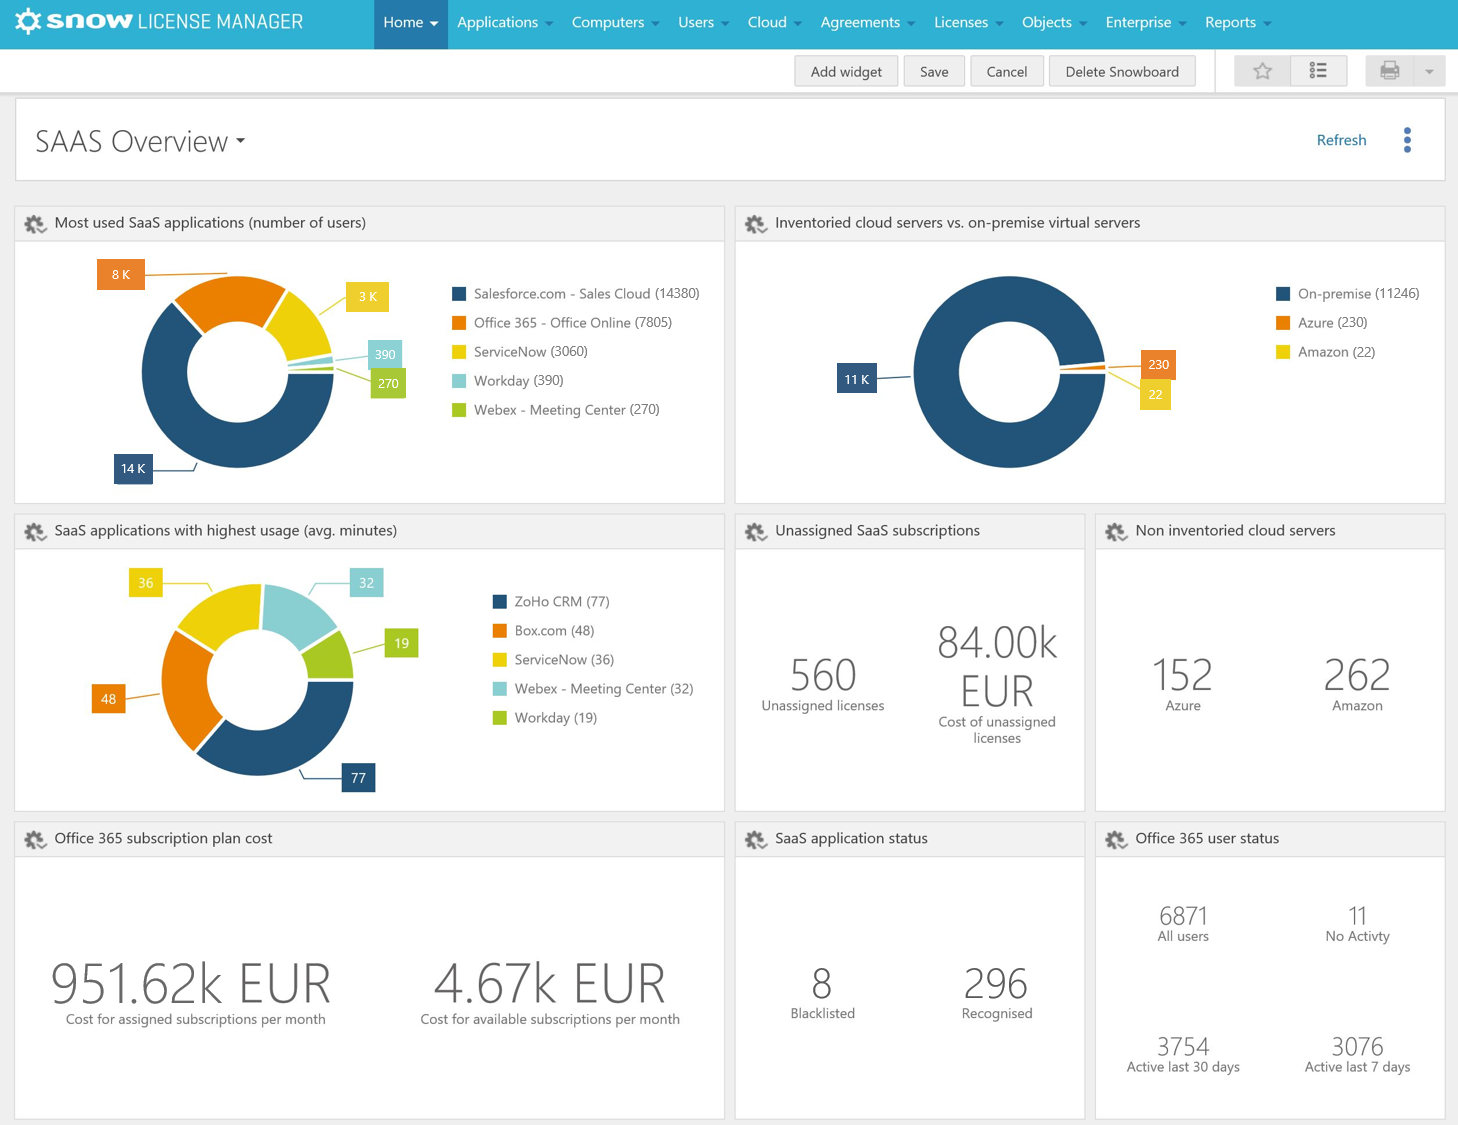
Task: Click Delete Snowboard button
Action: (x=1122, y=71)
